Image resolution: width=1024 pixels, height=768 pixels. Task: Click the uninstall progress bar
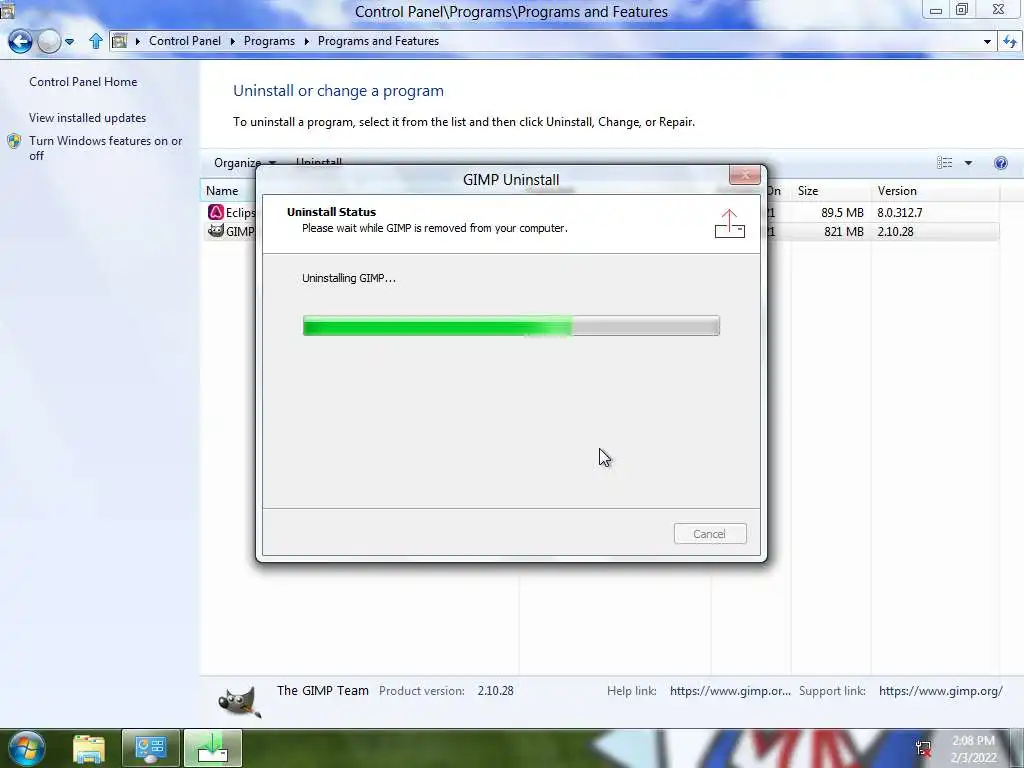click(x=511, y=325)
